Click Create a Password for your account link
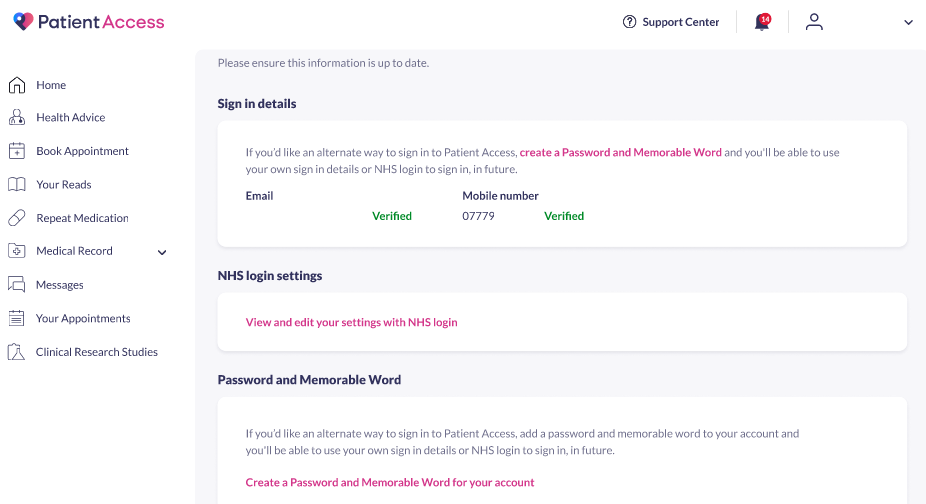The width and height of the screenshot is (926, 504). pos(390,482)
